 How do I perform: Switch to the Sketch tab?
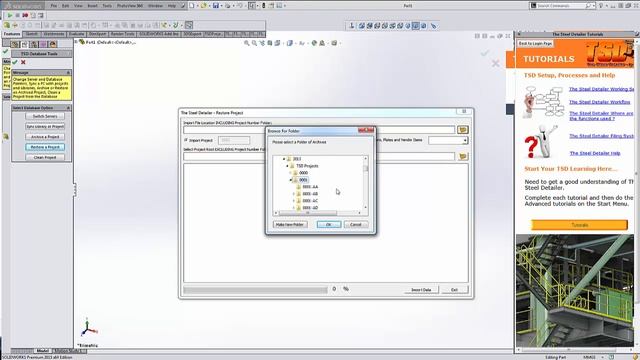32,34
